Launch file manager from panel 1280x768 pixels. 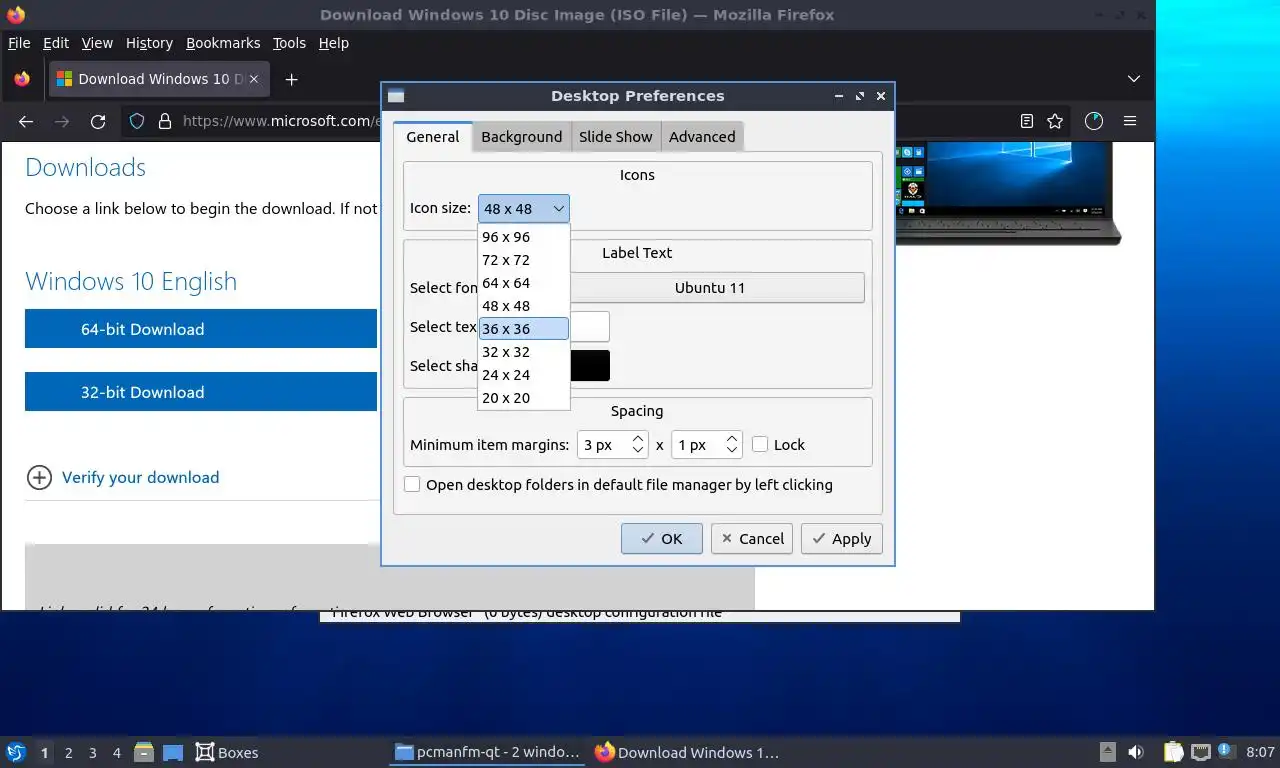pyautogui.click(x=144, y=752)
